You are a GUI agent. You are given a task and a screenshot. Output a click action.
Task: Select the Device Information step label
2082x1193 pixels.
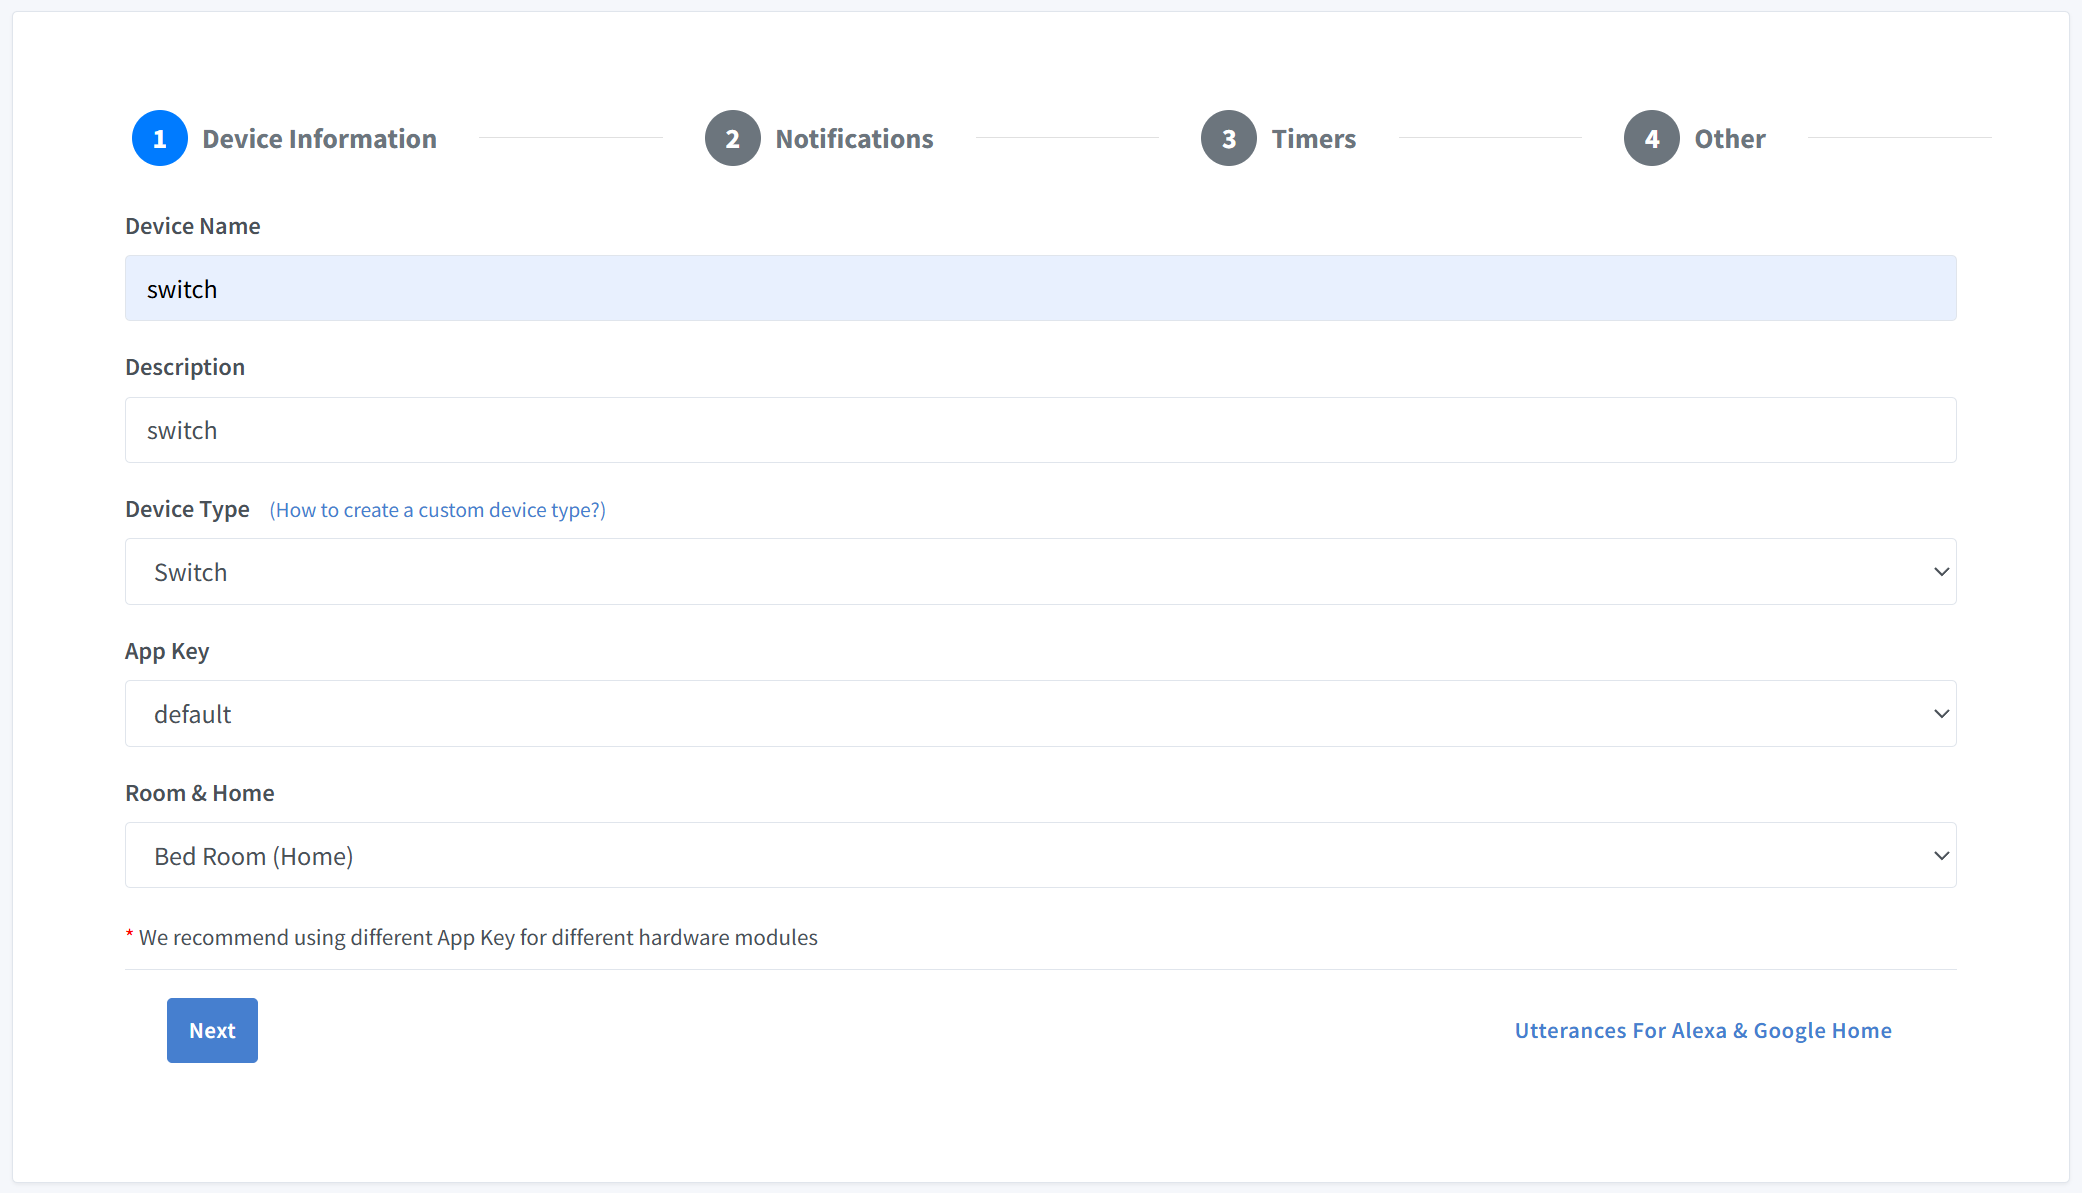[319, 138]
